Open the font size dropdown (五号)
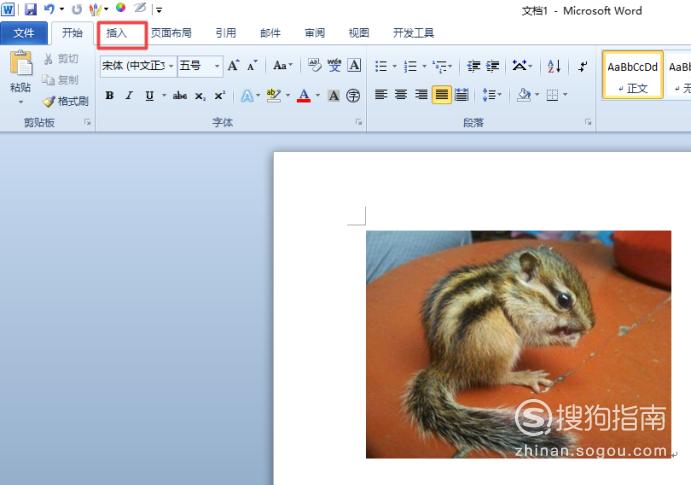 click(x=217, y=66)
